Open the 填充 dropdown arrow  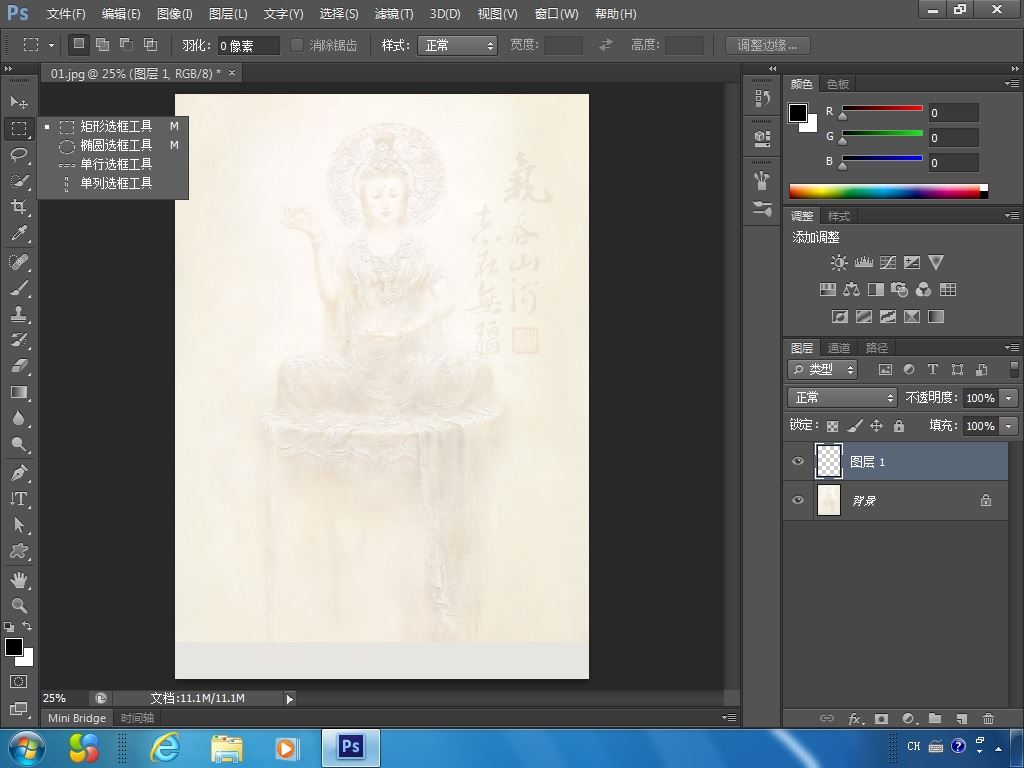click(x=1009, y=426)
